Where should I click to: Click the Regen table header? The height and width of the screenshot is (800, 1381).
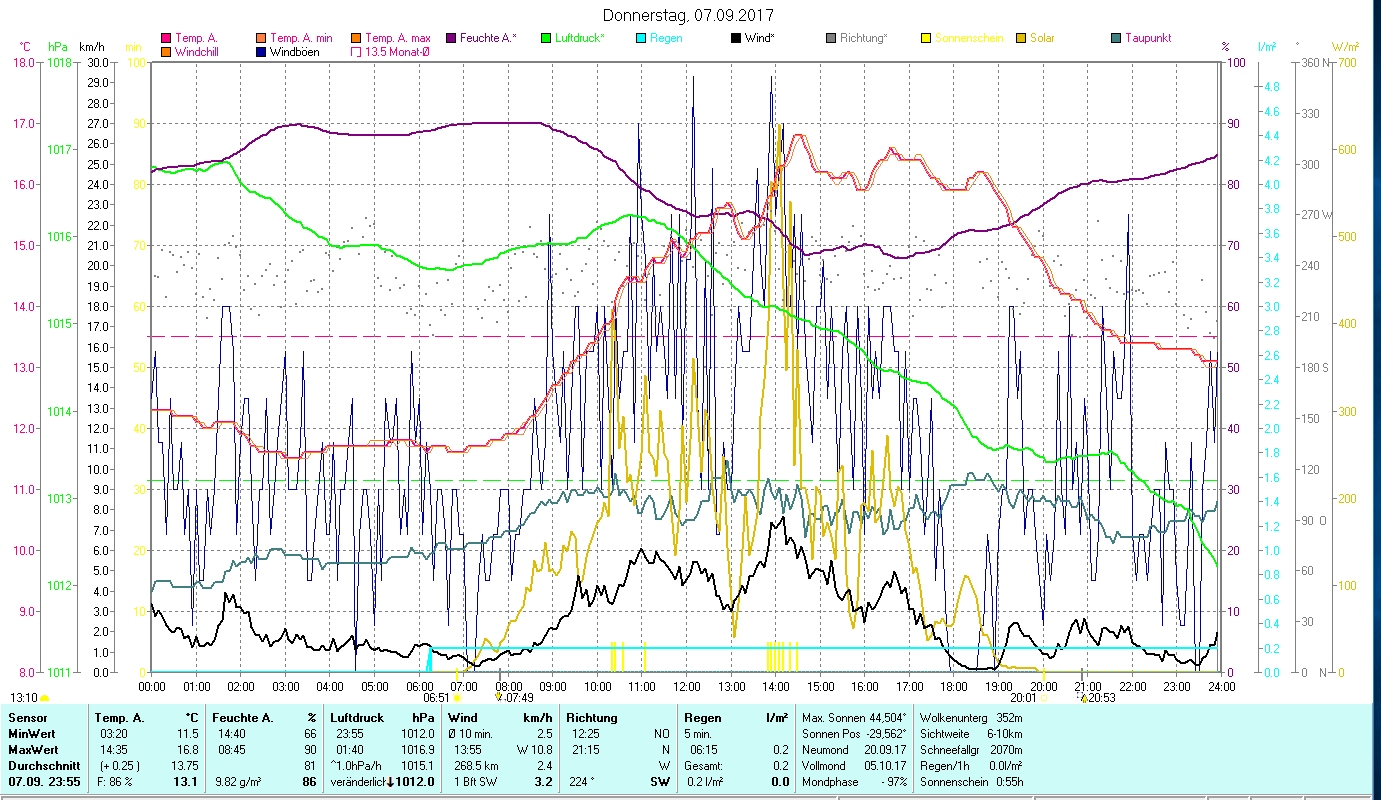[701, 718]
